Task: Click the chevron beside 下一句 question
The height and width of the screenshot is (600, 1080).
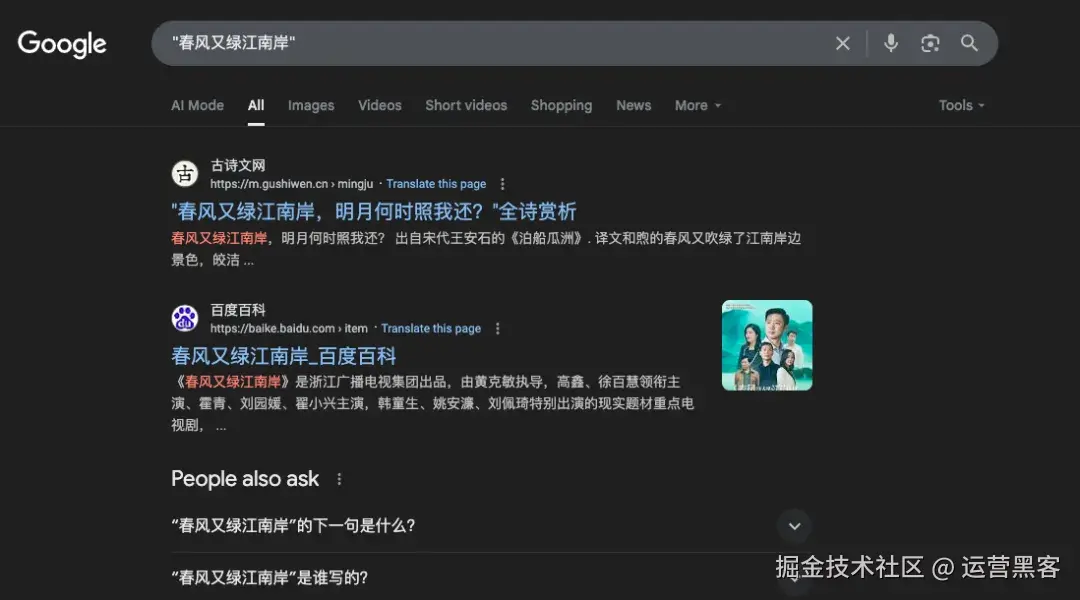Action: [794, 526]
